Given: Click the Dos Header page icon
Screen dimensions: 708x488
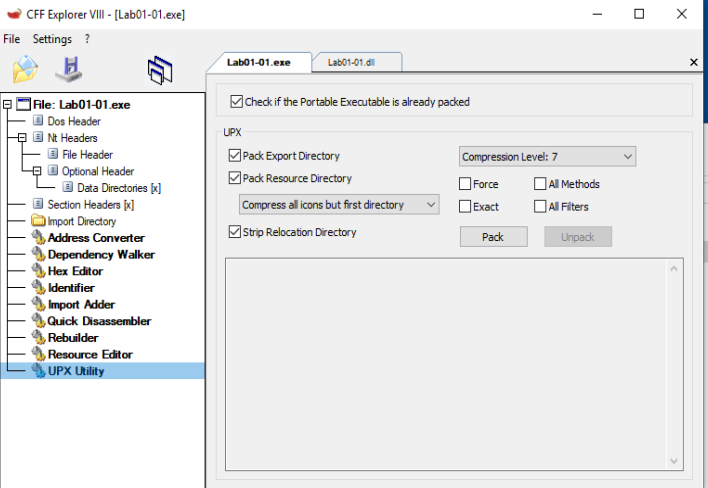Looking at the screenshot, I should (38, 121).
